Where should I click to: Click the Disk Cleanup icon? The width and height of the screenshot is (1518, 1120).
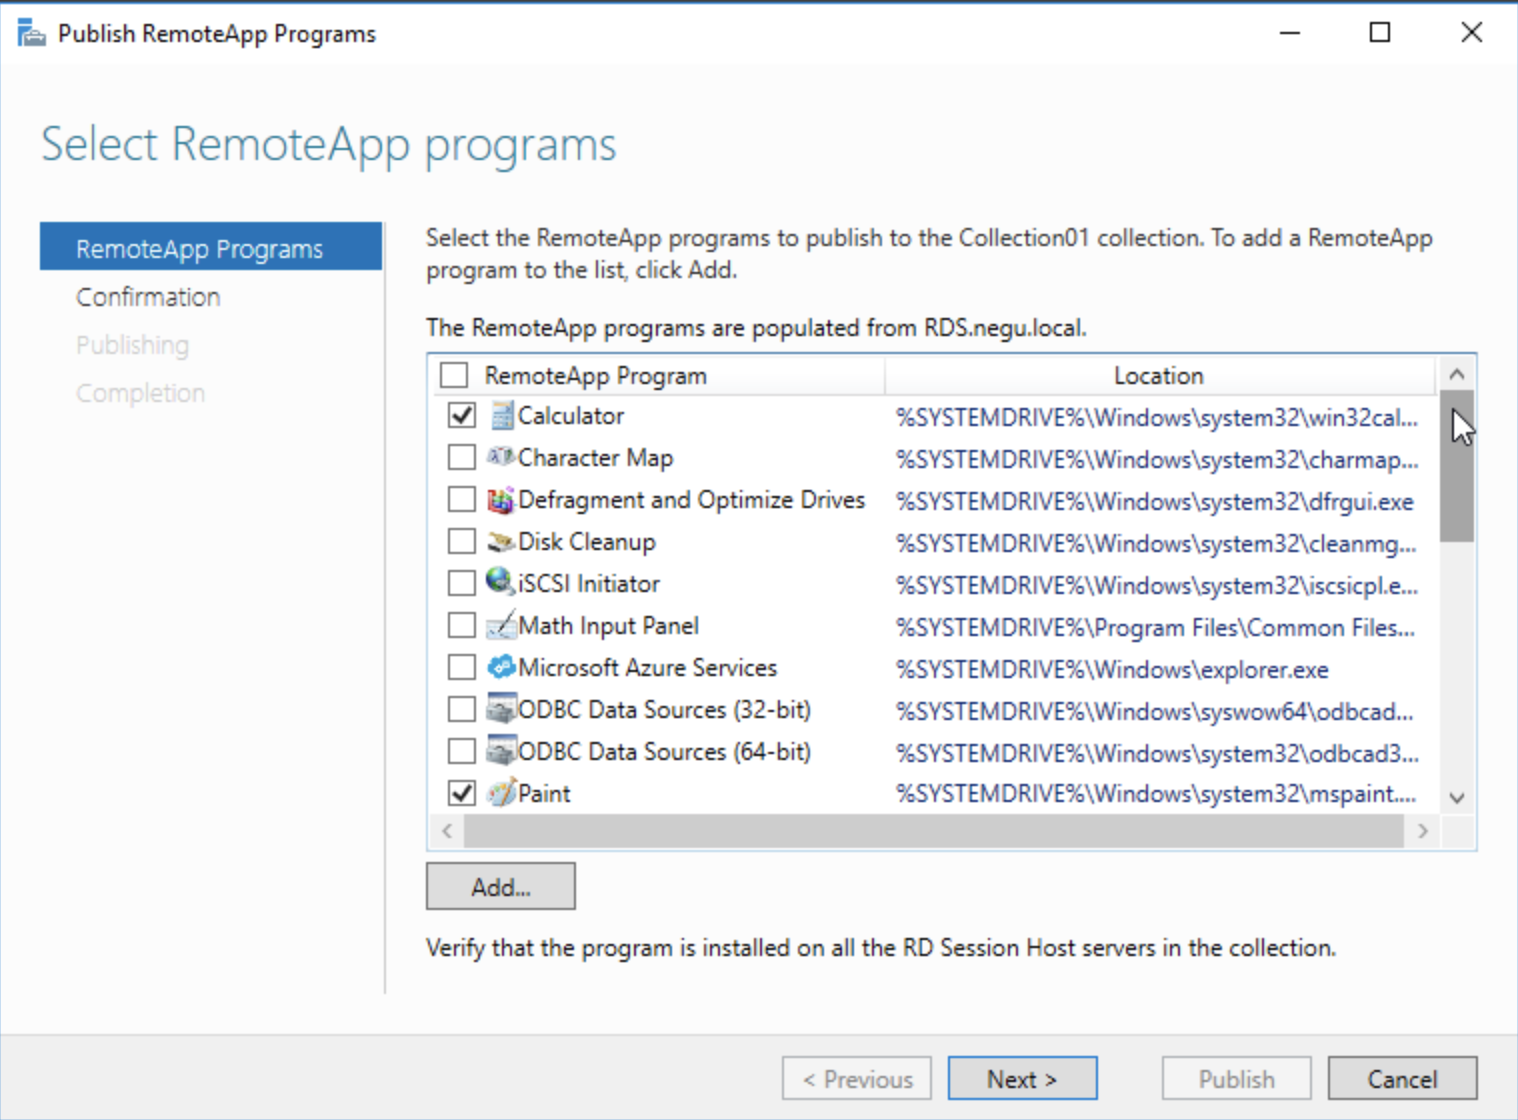click(x=501, y=542)
